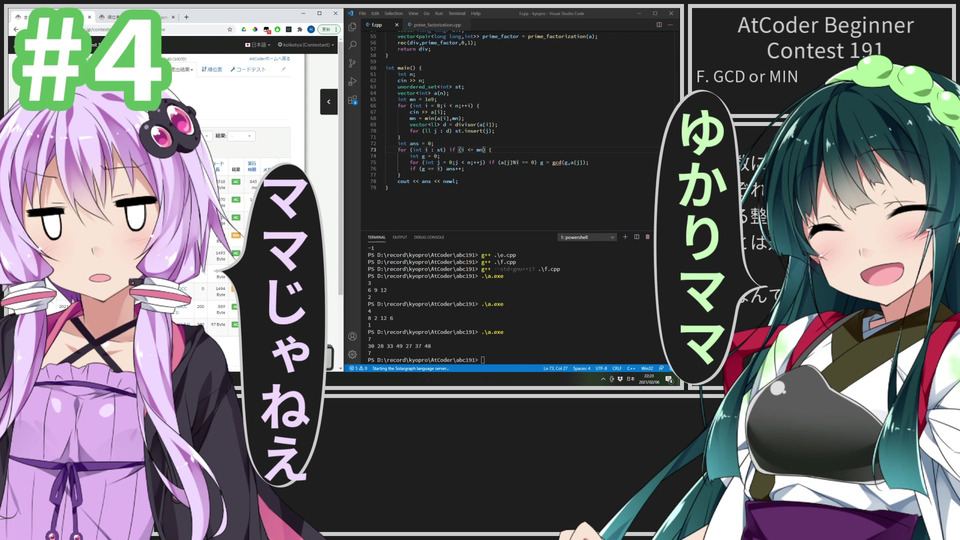The image size is (960, 540).
Task: Bookmark page with Chrome star icon
Action: tap(230, 29)
